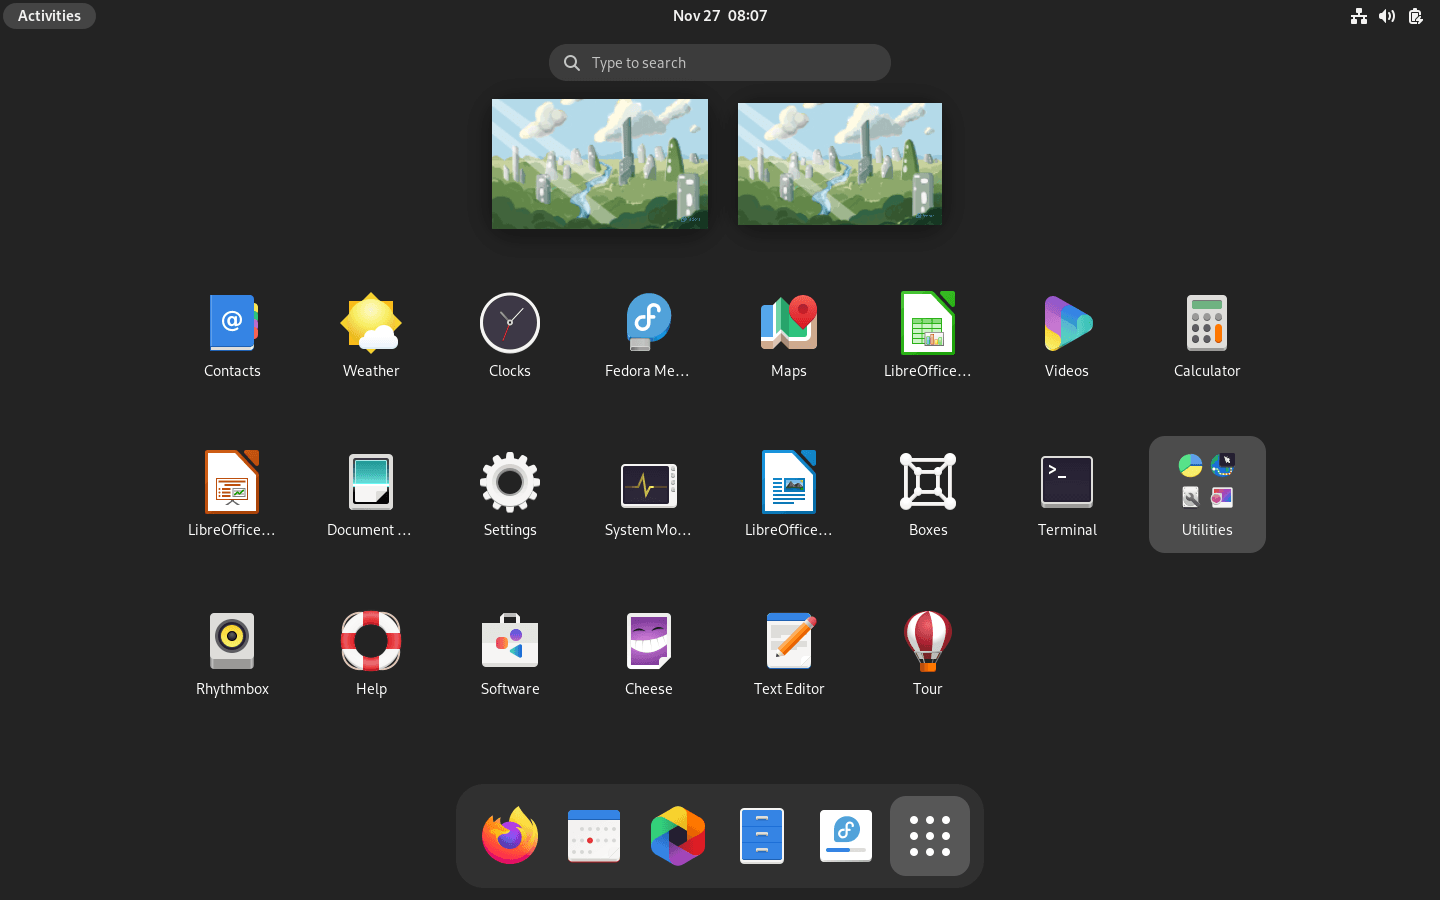
Task: Expand the Utilities app folder
Action: click(x=1207, y=494)
